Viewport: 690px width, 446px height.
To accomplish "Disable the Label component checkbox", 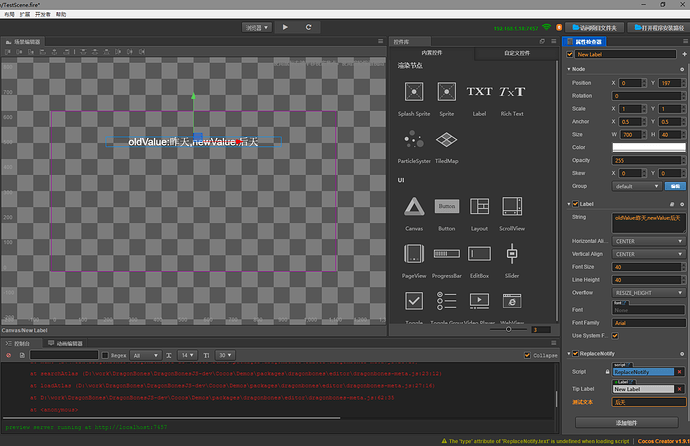I will coord(576,204).
